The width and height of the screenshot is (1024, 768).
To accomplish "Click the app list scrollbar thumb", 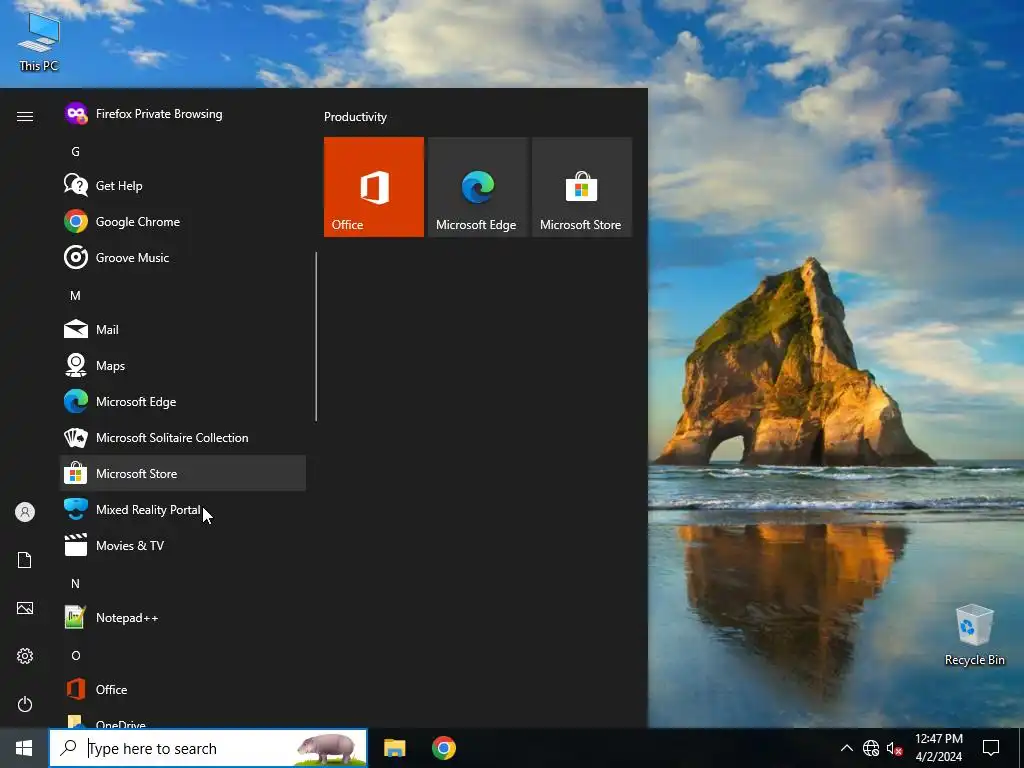I will pos(316,336).
